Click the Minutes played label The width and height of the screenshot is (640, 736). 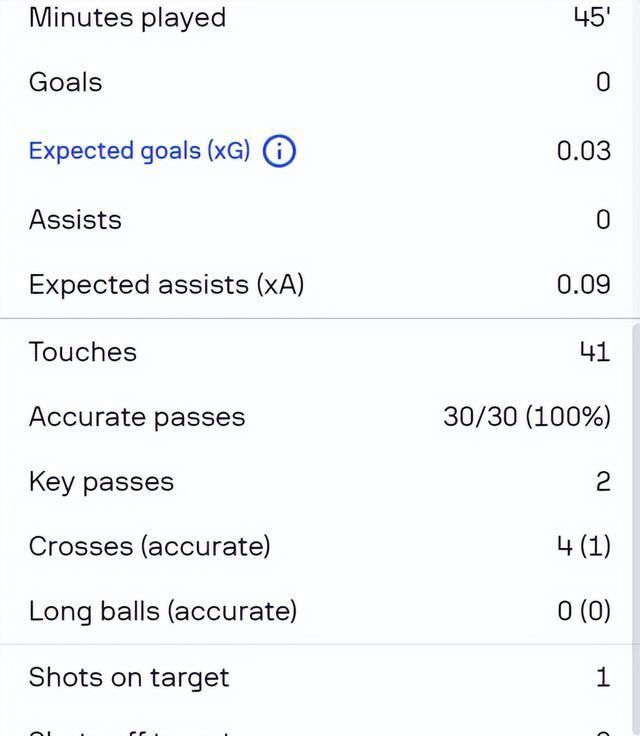(x=127, y=18)
